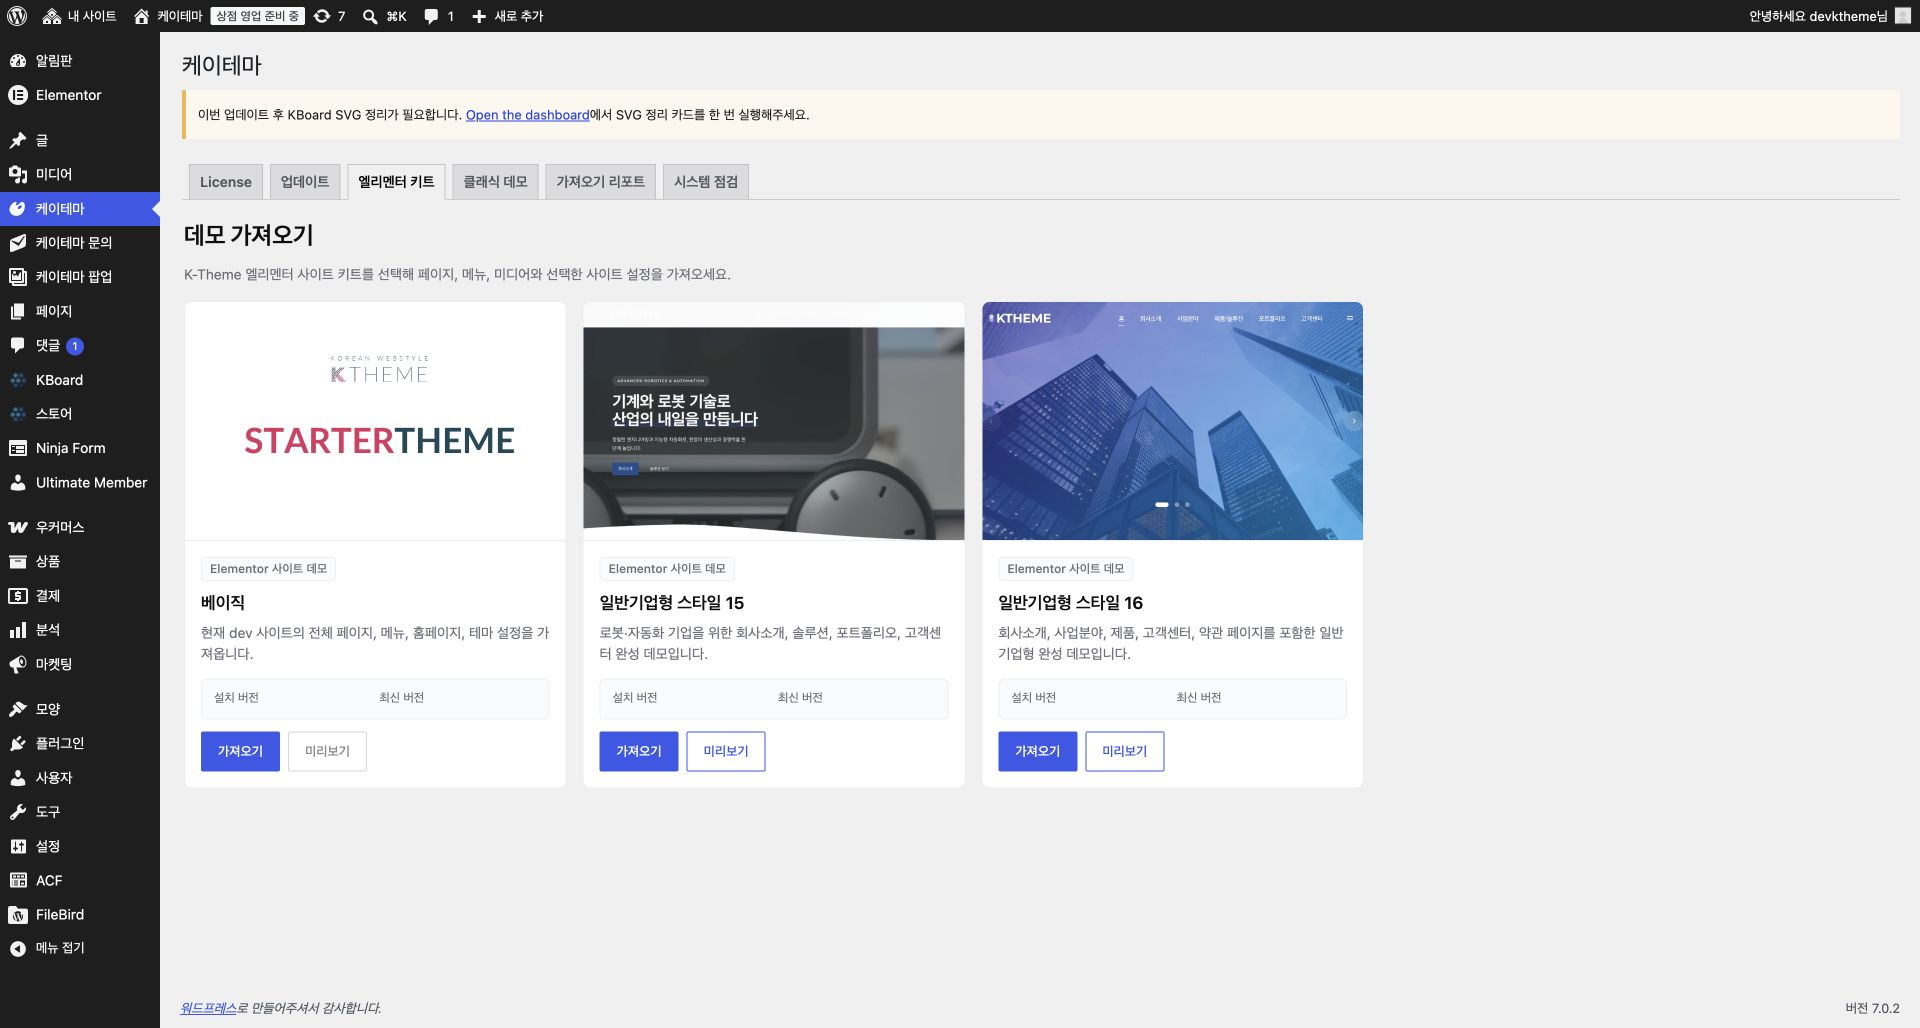Click the 마케팅 megaphone icon
Viewport: 1920px width, 1028px height.
[x=18, y=664]
